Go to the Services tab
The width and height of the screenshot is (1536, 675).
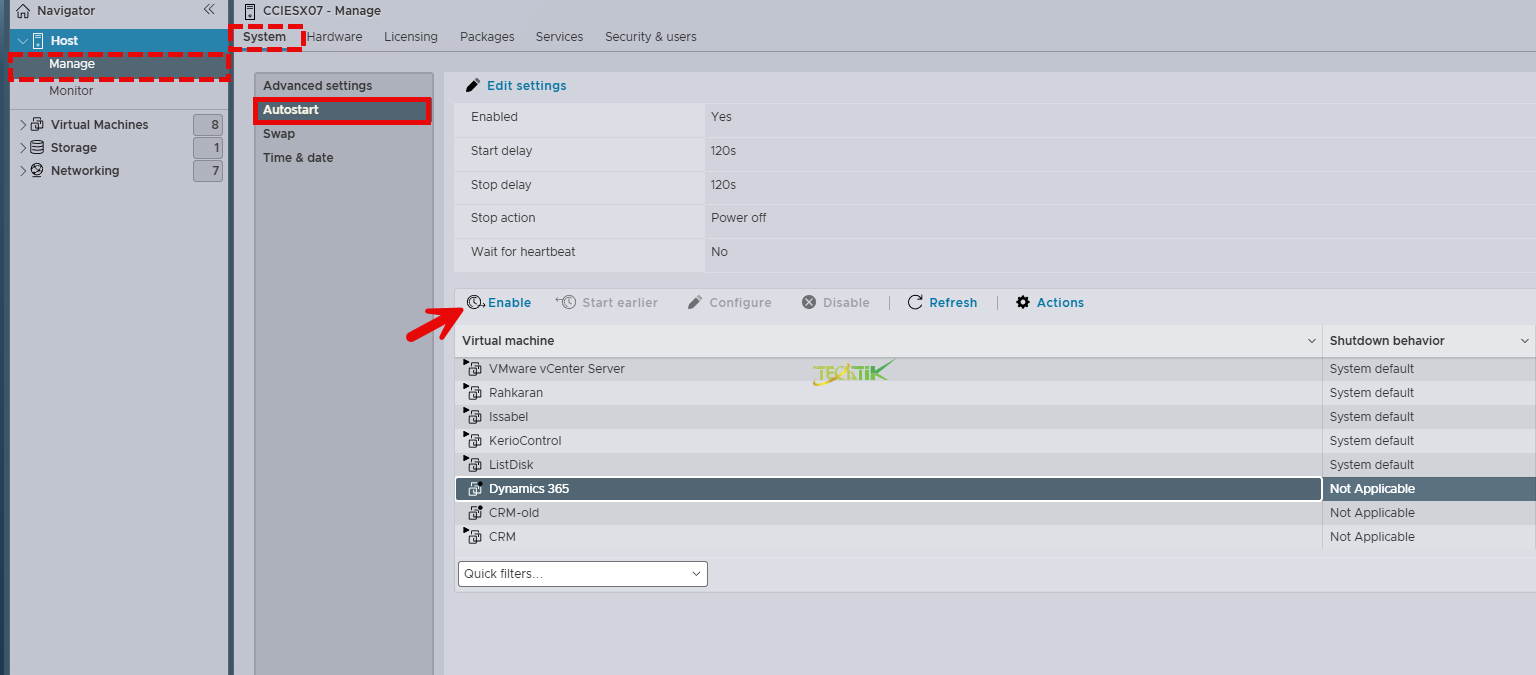coord(559,37)
